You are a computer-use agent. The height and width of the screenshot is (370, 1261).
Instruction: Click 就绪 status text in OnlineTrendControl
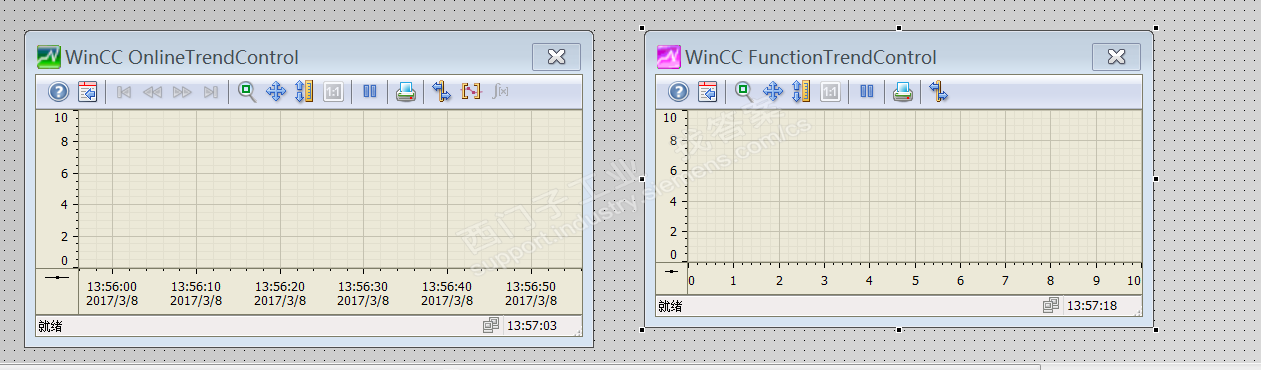50,325
